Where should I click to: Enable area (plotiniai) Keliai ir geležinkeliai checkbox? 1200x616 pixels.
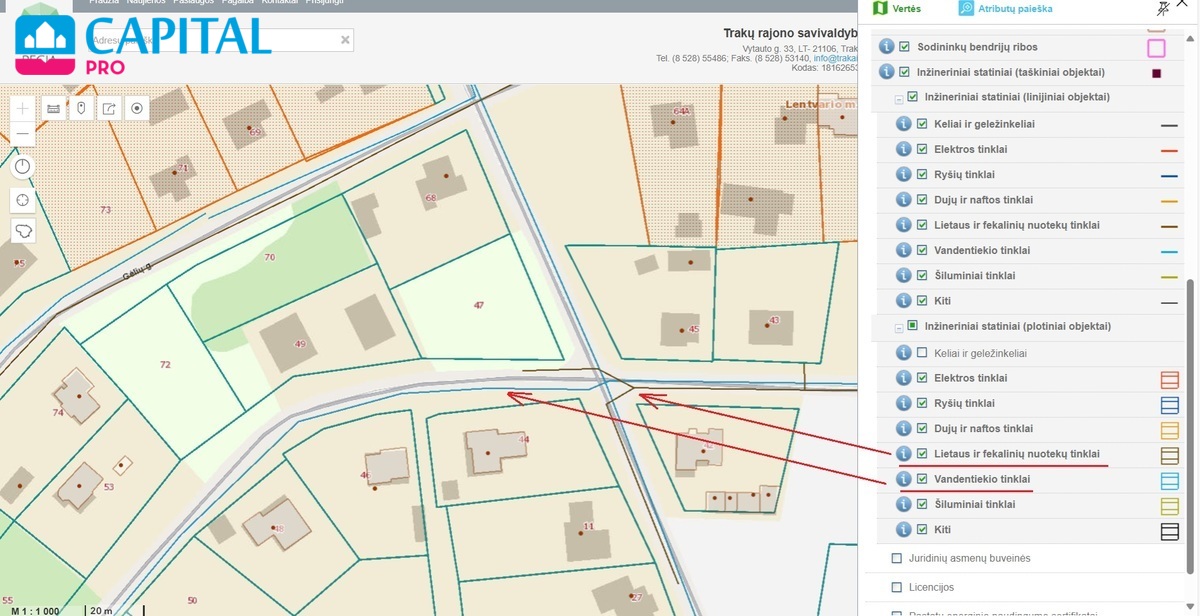click(922, 353)
